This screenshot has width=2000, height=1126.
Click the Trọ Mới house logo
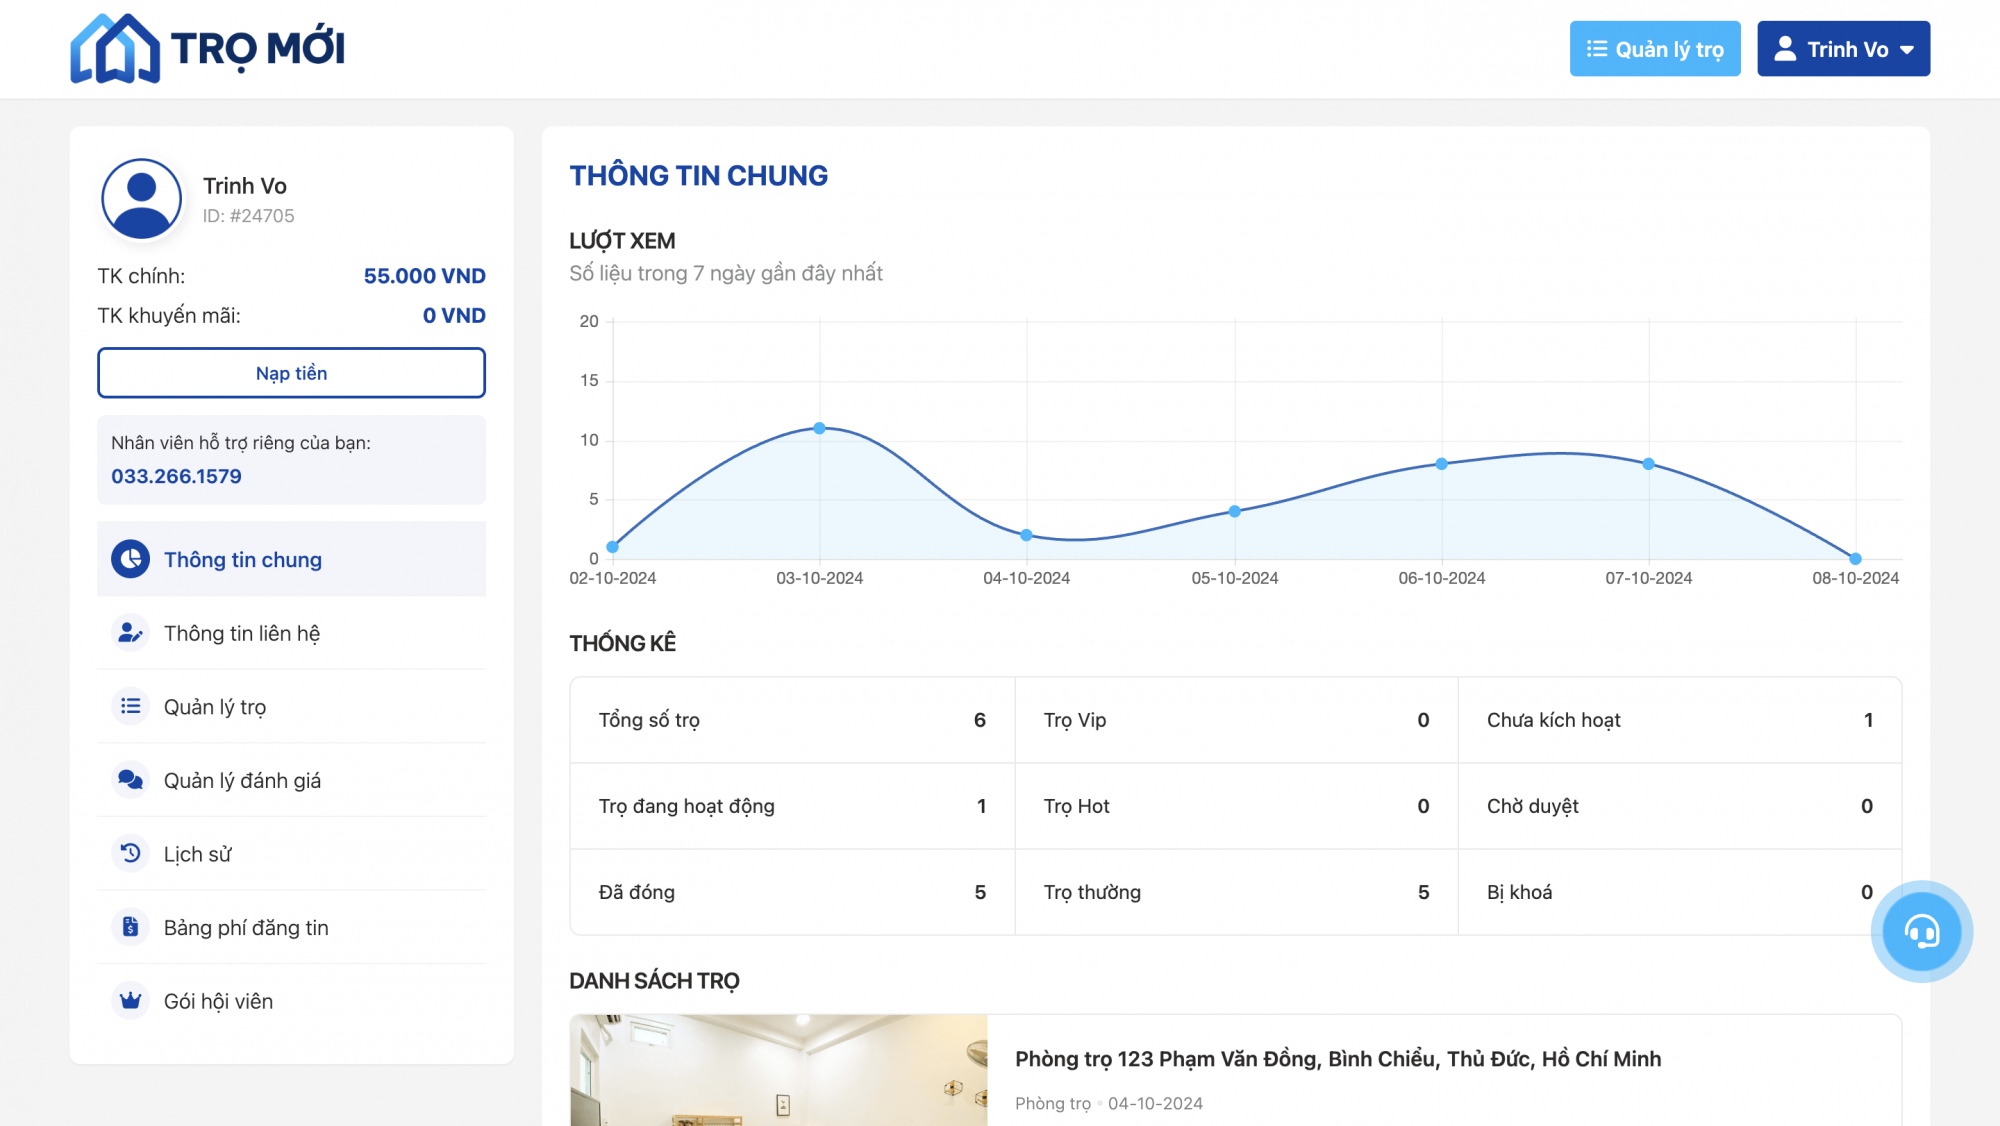point(207,48)
